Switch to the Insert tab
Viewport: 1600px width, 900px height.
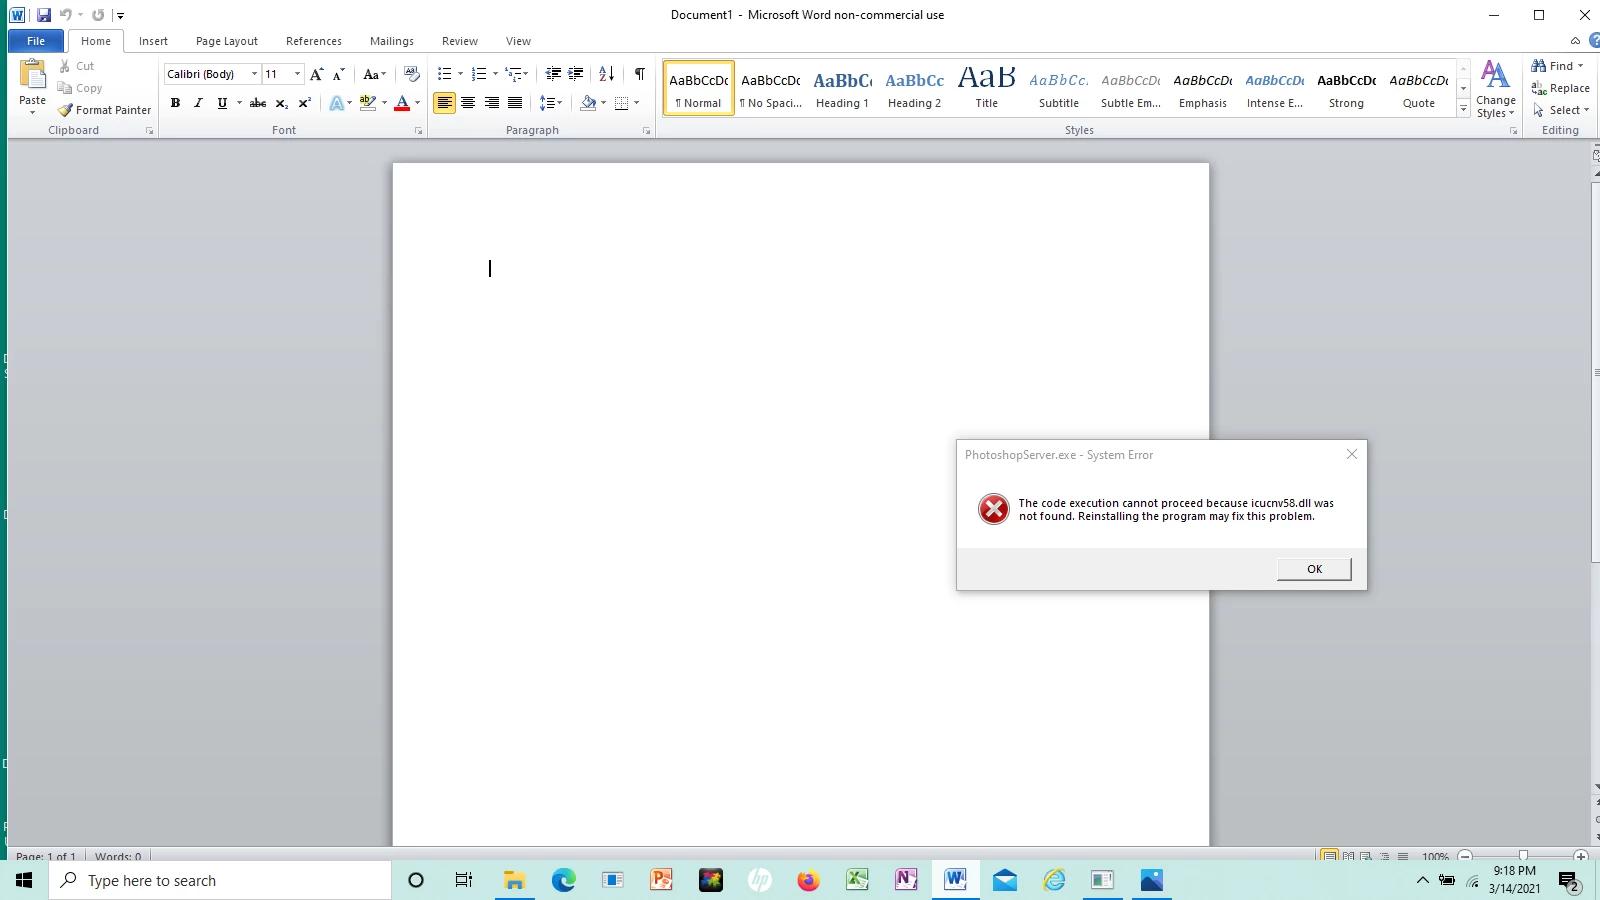[153, 41]
